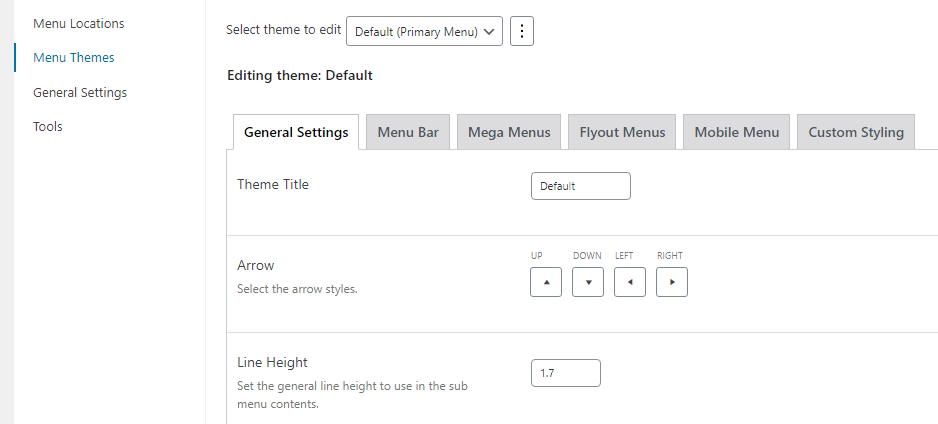Open the three-dot theme options menu
The height and width of the screenshot is (424, 938).
pyautogui.click(x=522, y=31)
